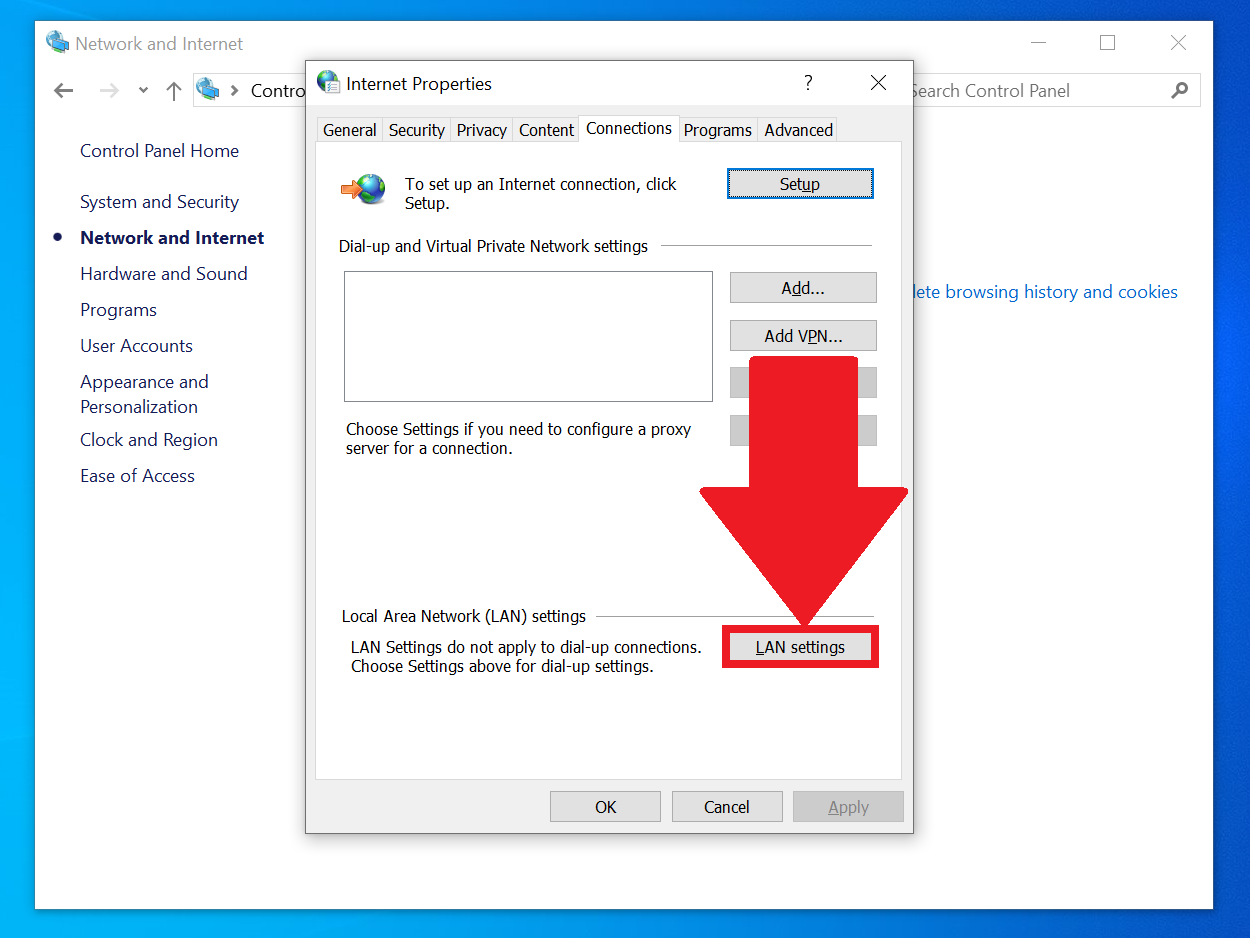This screenshot has width=1250, height=938.
Task: Select the Privacy tab
Action: pyautogui.click(x=482, y=130)
